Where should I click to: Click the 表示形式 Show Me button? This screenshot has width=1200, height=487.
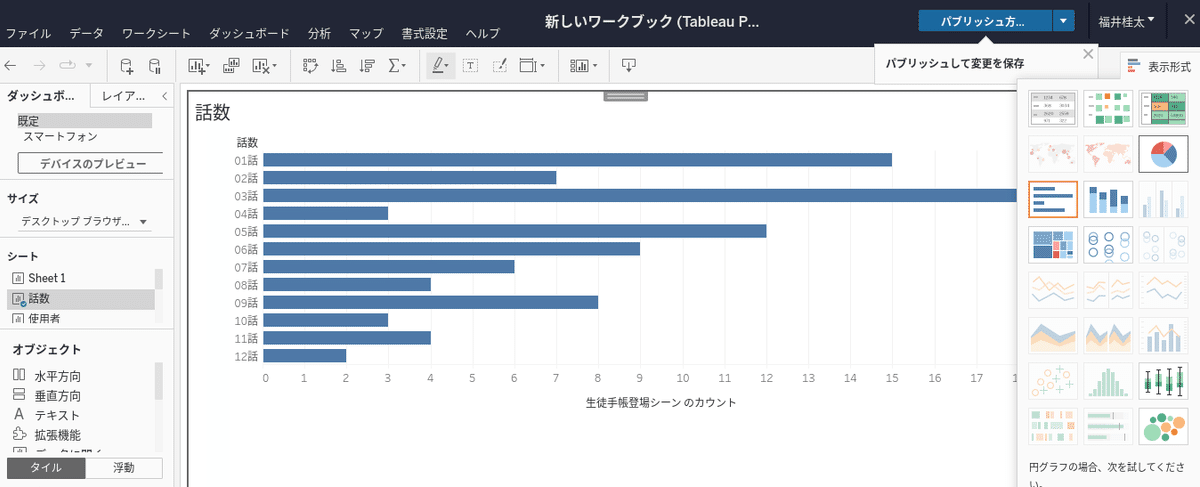click(1158, 66)
